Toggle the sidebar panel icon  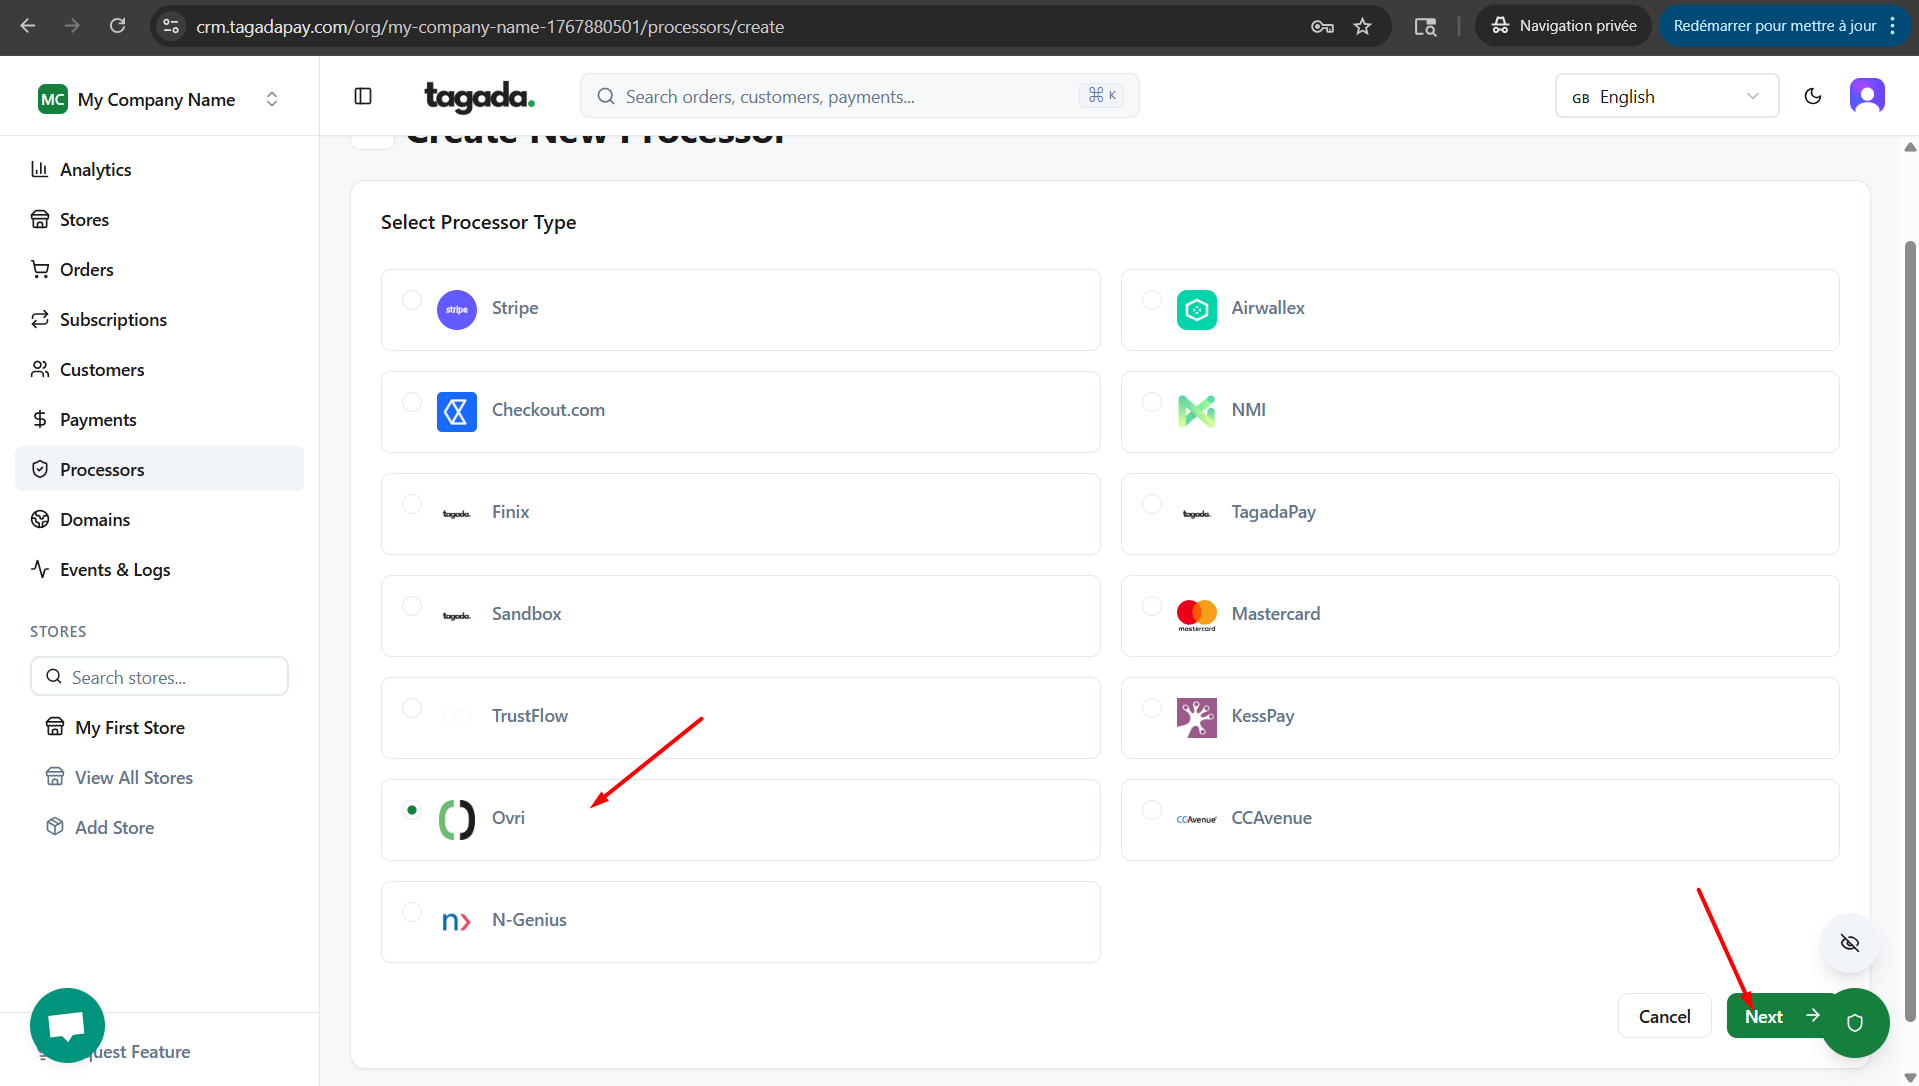pos(363,96)
